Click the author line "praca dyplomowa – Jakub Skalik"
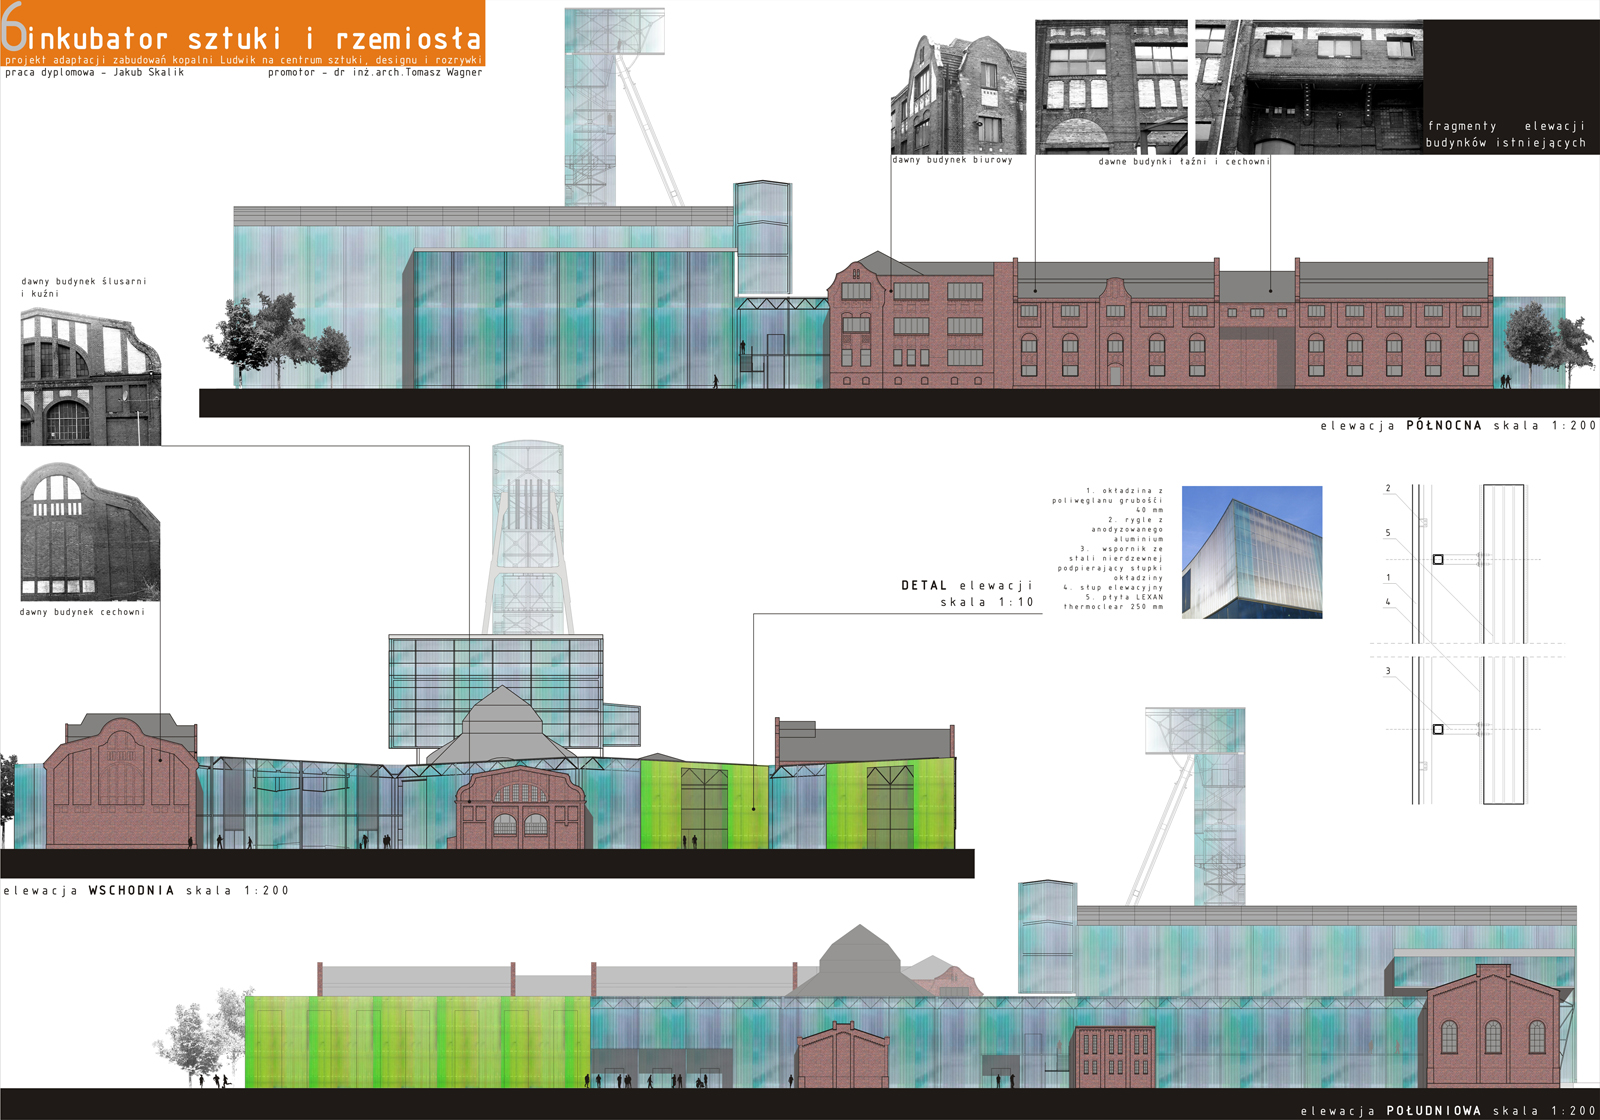1600x1120 pixels. [95, 73]
